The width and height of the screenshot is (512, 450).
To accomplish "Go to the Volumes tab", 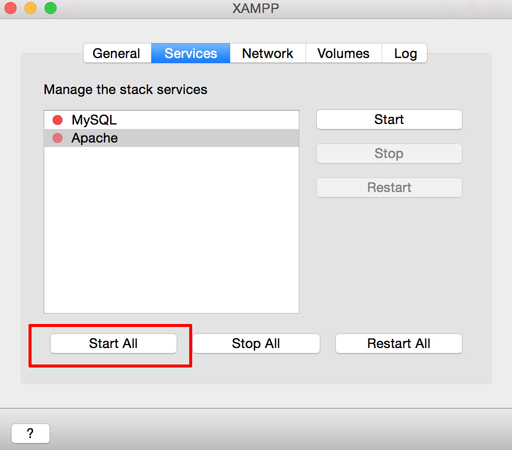I will click(343, 53).
